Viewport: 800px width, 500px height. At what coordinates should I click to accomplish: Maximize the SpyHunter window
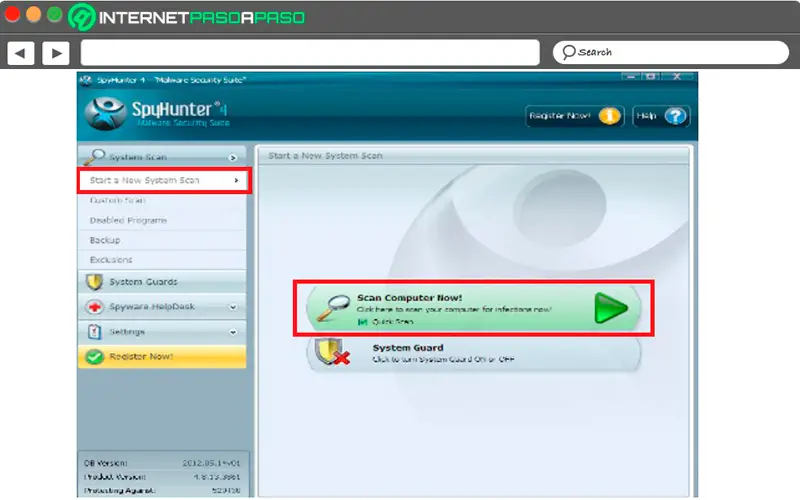(651, 77)
